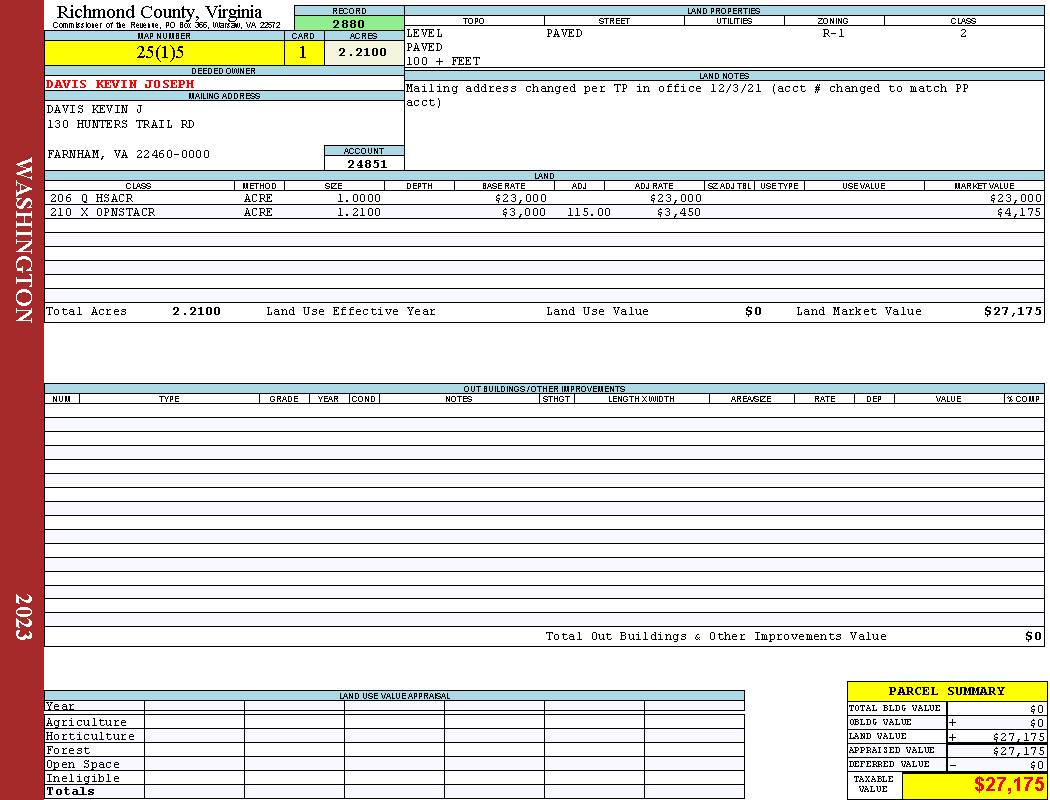Click Total Out Buildings & Other Improvements Value label

716,637
